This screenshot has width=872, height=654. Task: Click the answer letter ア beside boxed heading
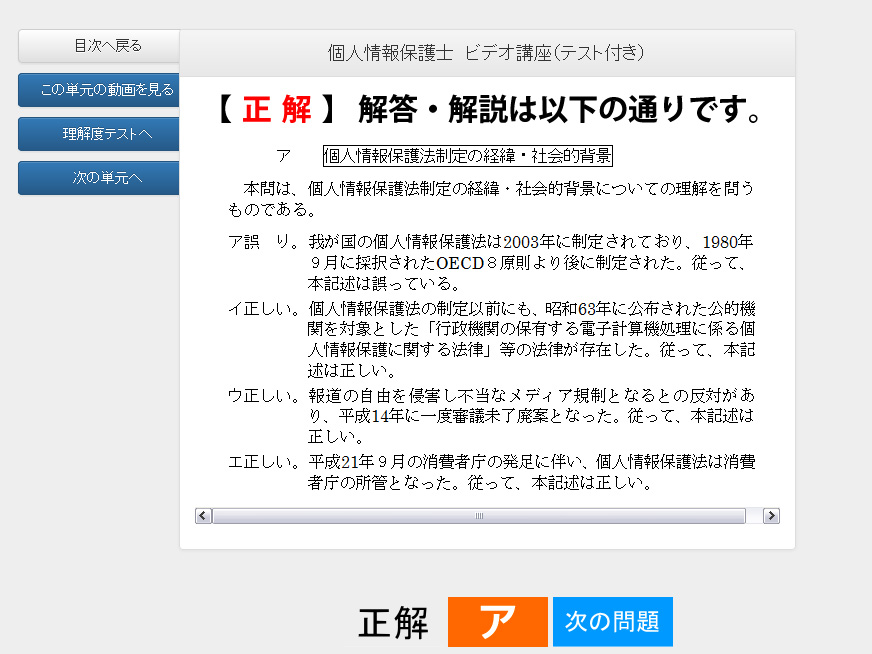click(284, 156)
